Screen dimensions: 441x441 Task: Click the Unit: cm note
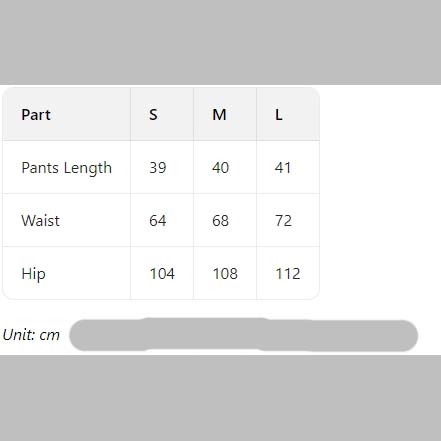click(x=31, y=335)
